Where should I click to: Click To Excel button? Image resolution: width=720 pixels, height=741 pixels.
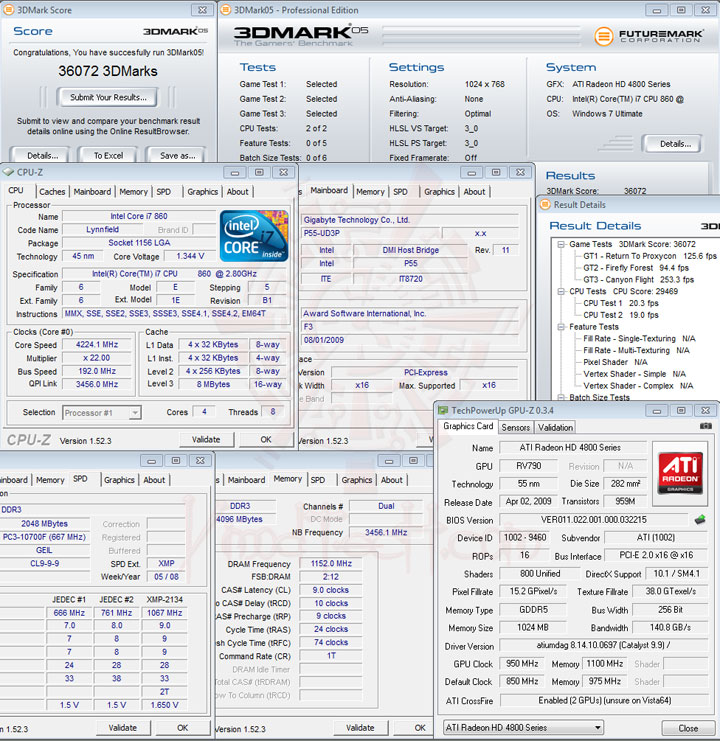tap(108, 155)
